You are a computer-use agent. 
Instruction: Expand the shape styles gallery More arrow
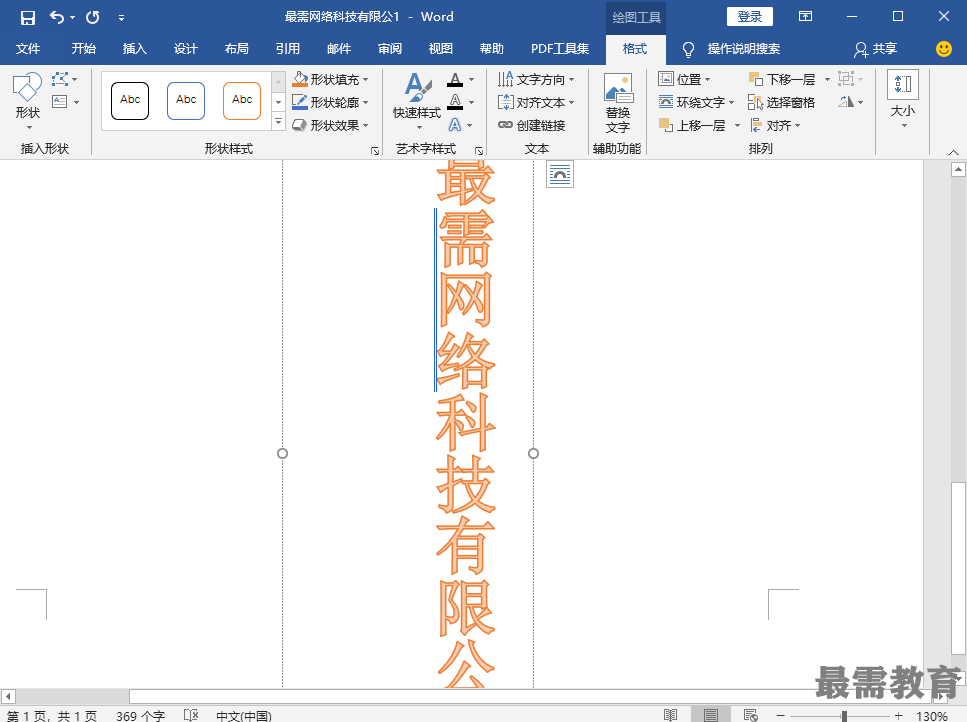point(278,122)
